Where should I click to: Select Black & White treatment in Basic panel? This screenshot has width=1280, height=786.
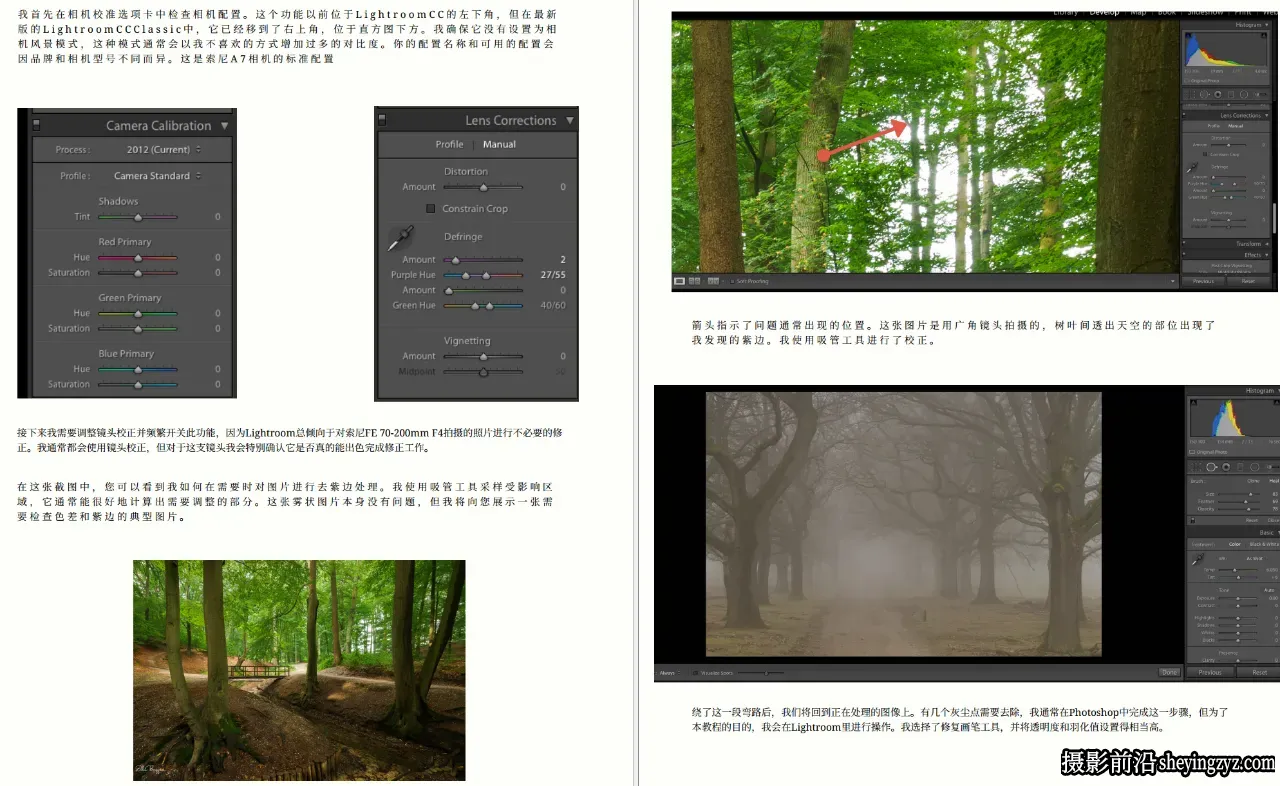pos(1264,544)
